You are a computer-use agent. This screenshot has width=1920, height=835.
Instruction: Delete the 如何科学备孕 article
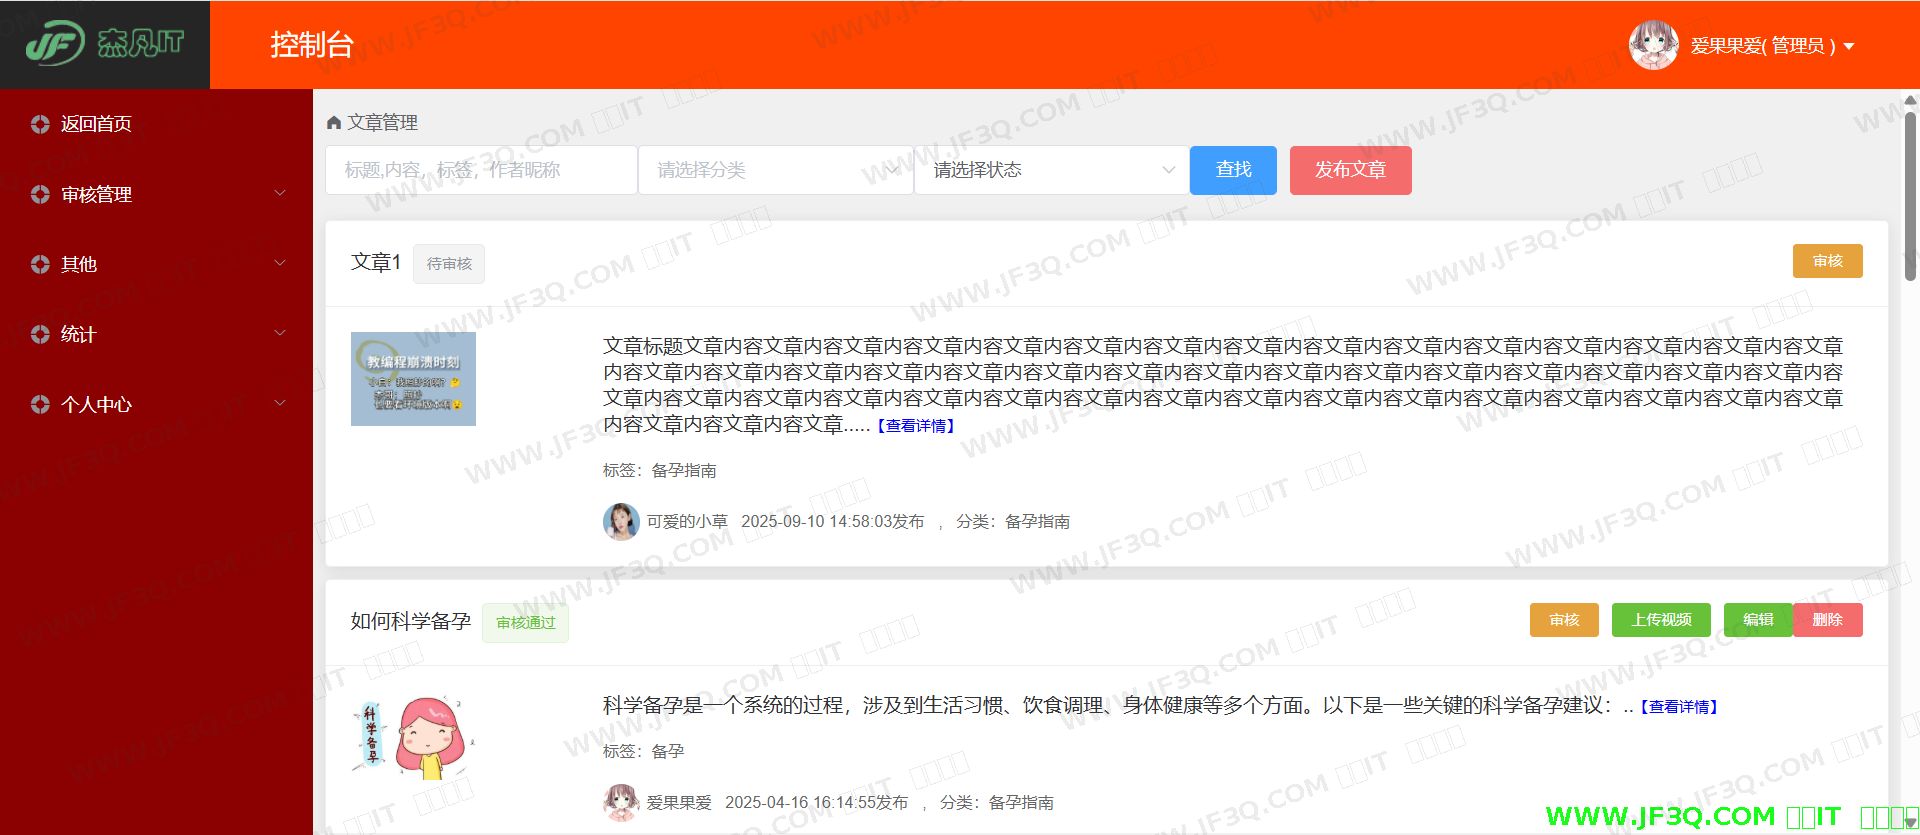click(1827, 620)
